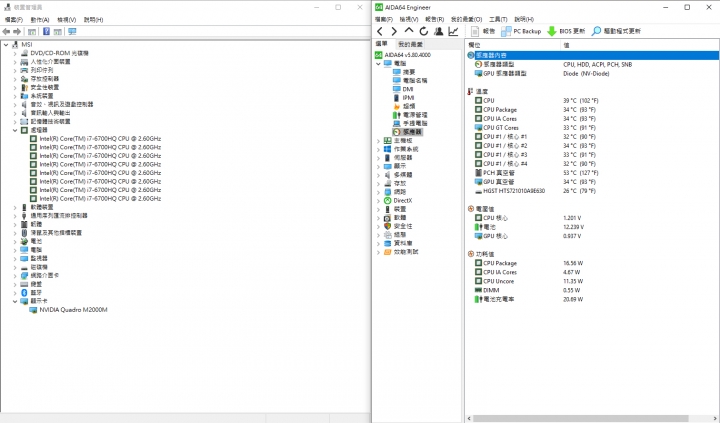Expand the DVD/CD-ROM node
Screen dimensions: 720x423
click(x=15, y=53)
